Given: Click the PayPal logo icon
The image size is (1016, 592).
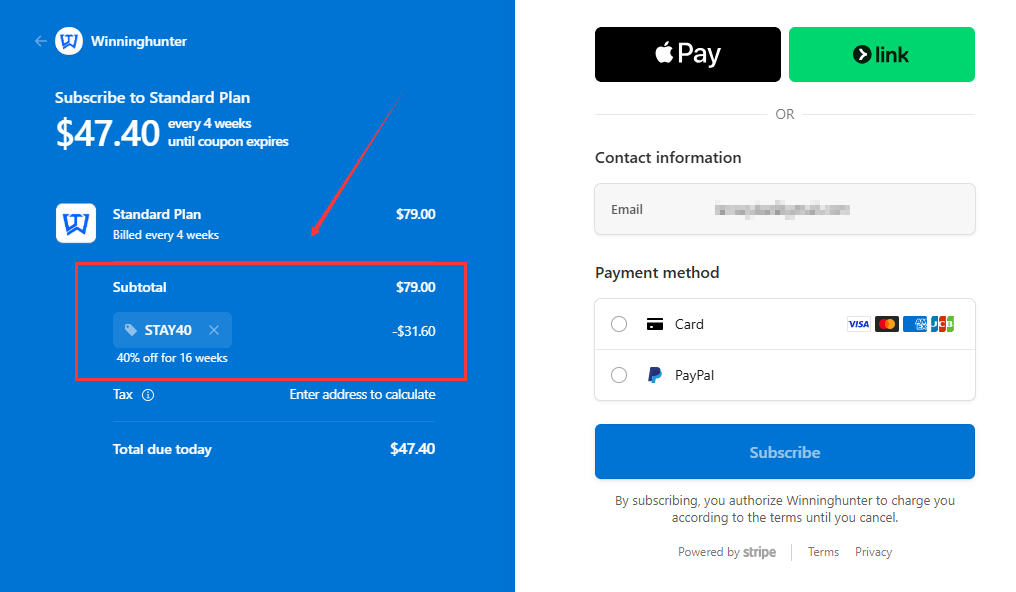Looking at the screenshot, I should click(655, 375).
